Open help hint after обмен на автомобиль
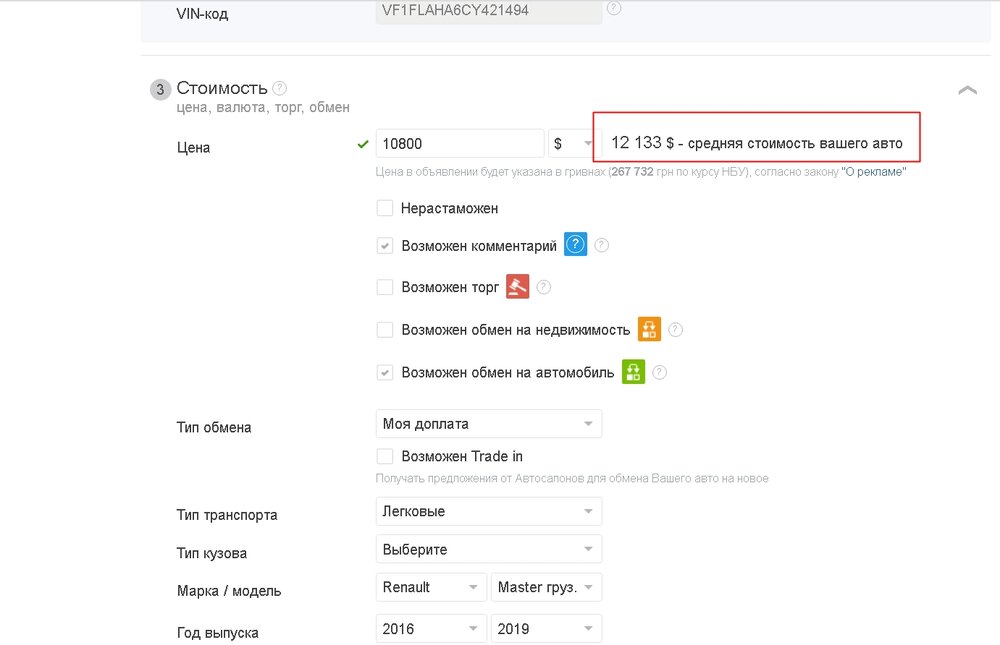The width and height of the screenshot is (1000, 645). (659, 373)
